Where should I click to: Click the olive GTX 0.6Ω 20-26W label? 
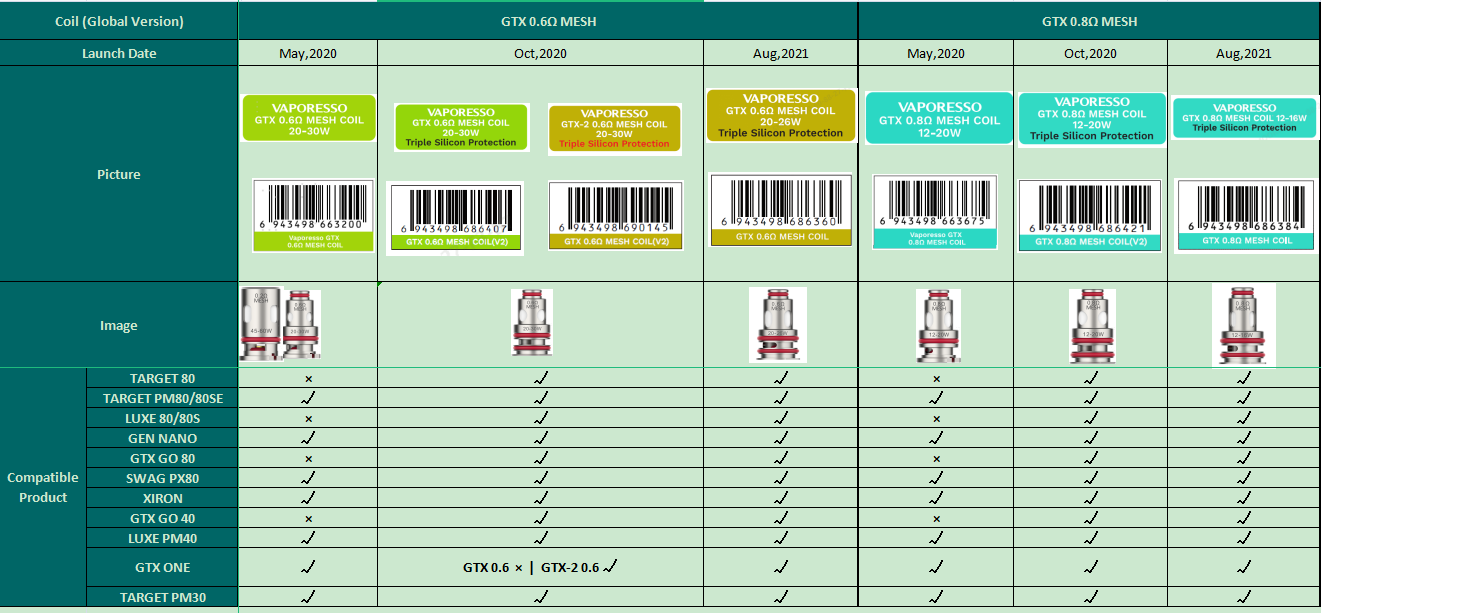click(x=781, y=116)
